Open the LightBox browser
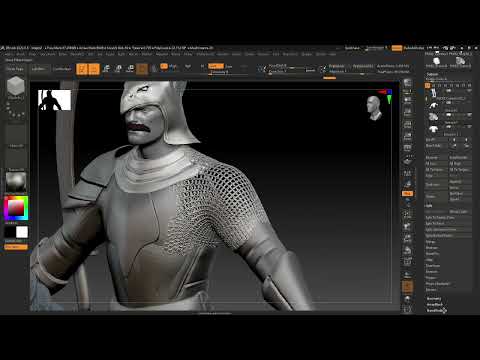 pos(39,69)
